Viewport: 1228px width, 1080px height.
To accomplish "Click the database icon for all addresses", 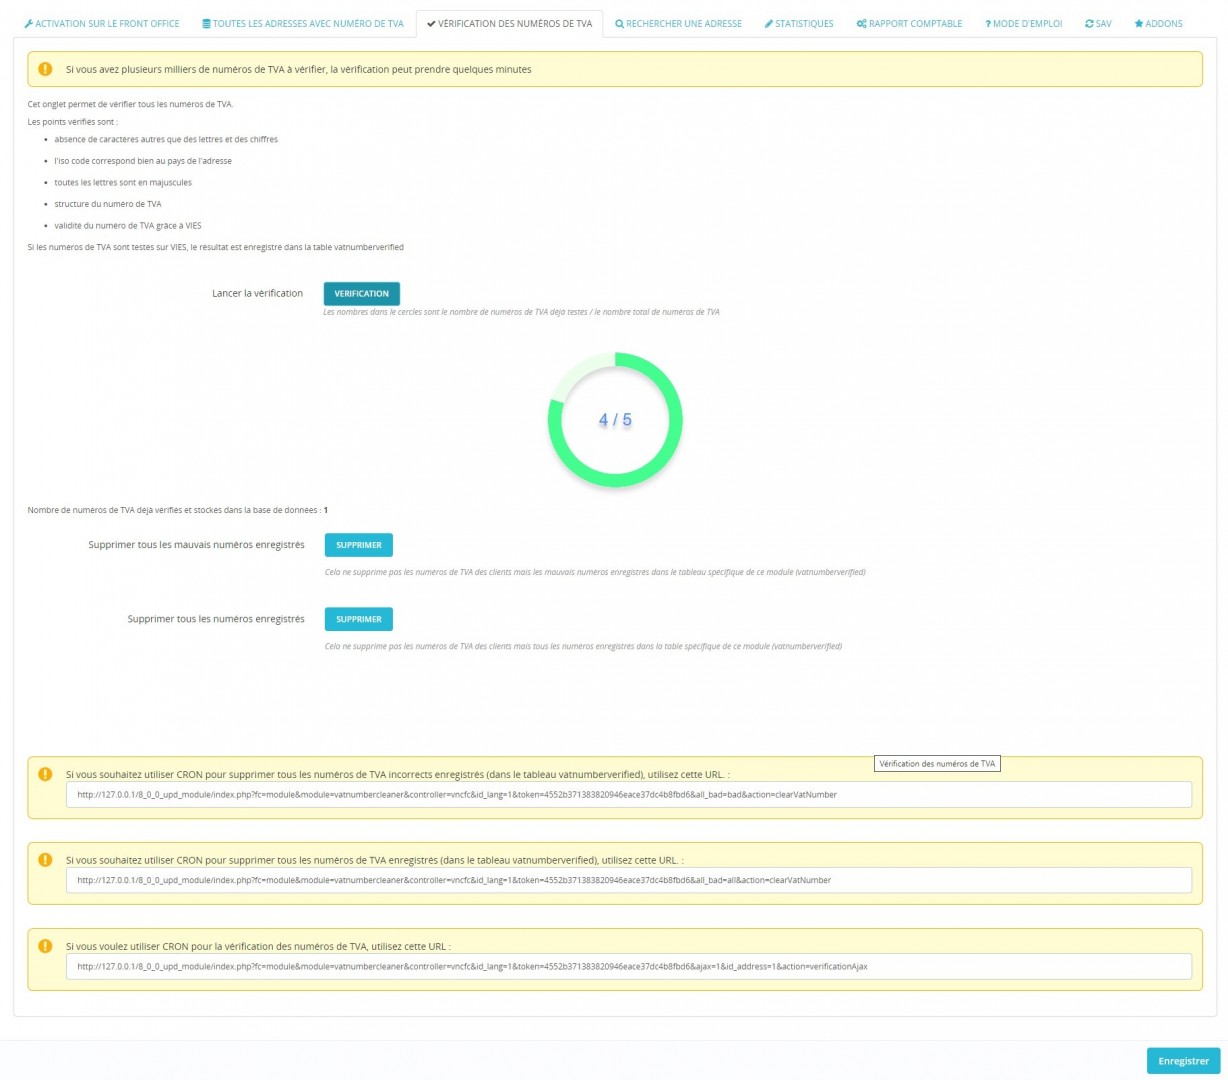I will click(206, 24).
